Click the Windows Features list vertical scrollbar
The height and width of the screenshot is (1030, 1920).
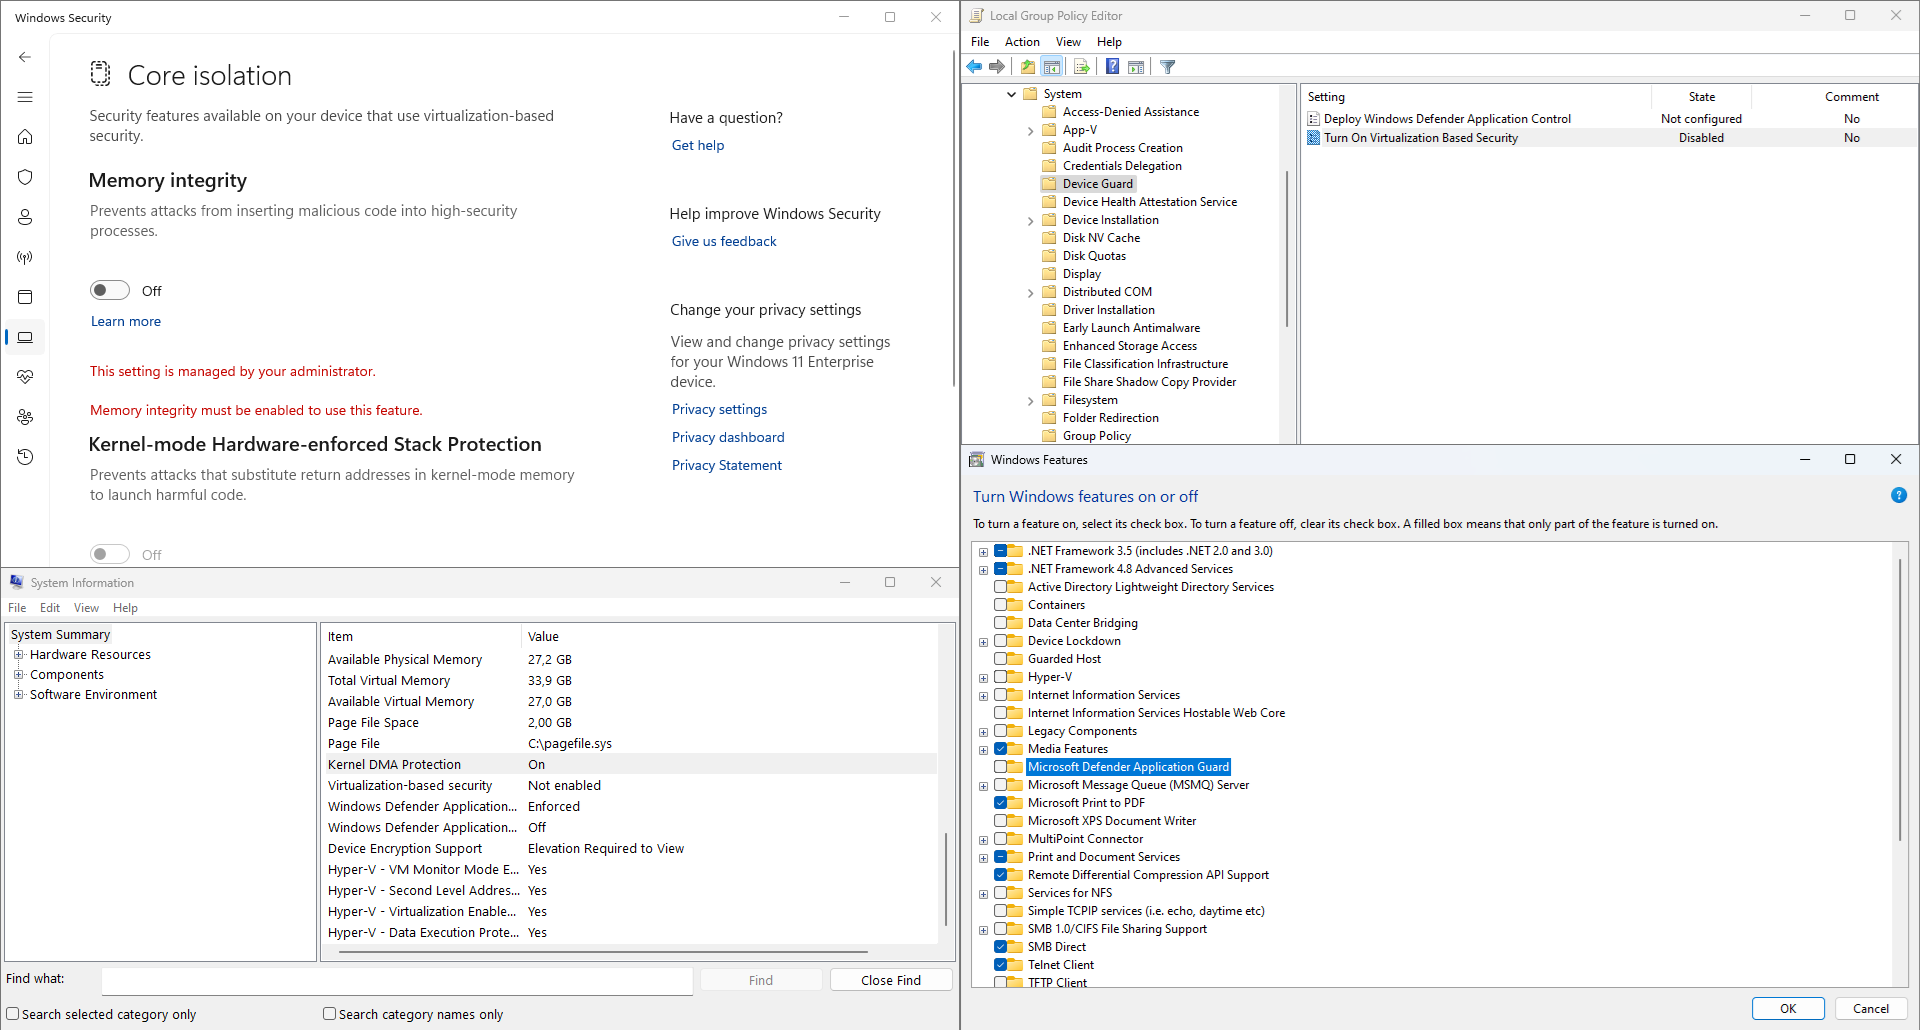click(x=1900, y=700)
